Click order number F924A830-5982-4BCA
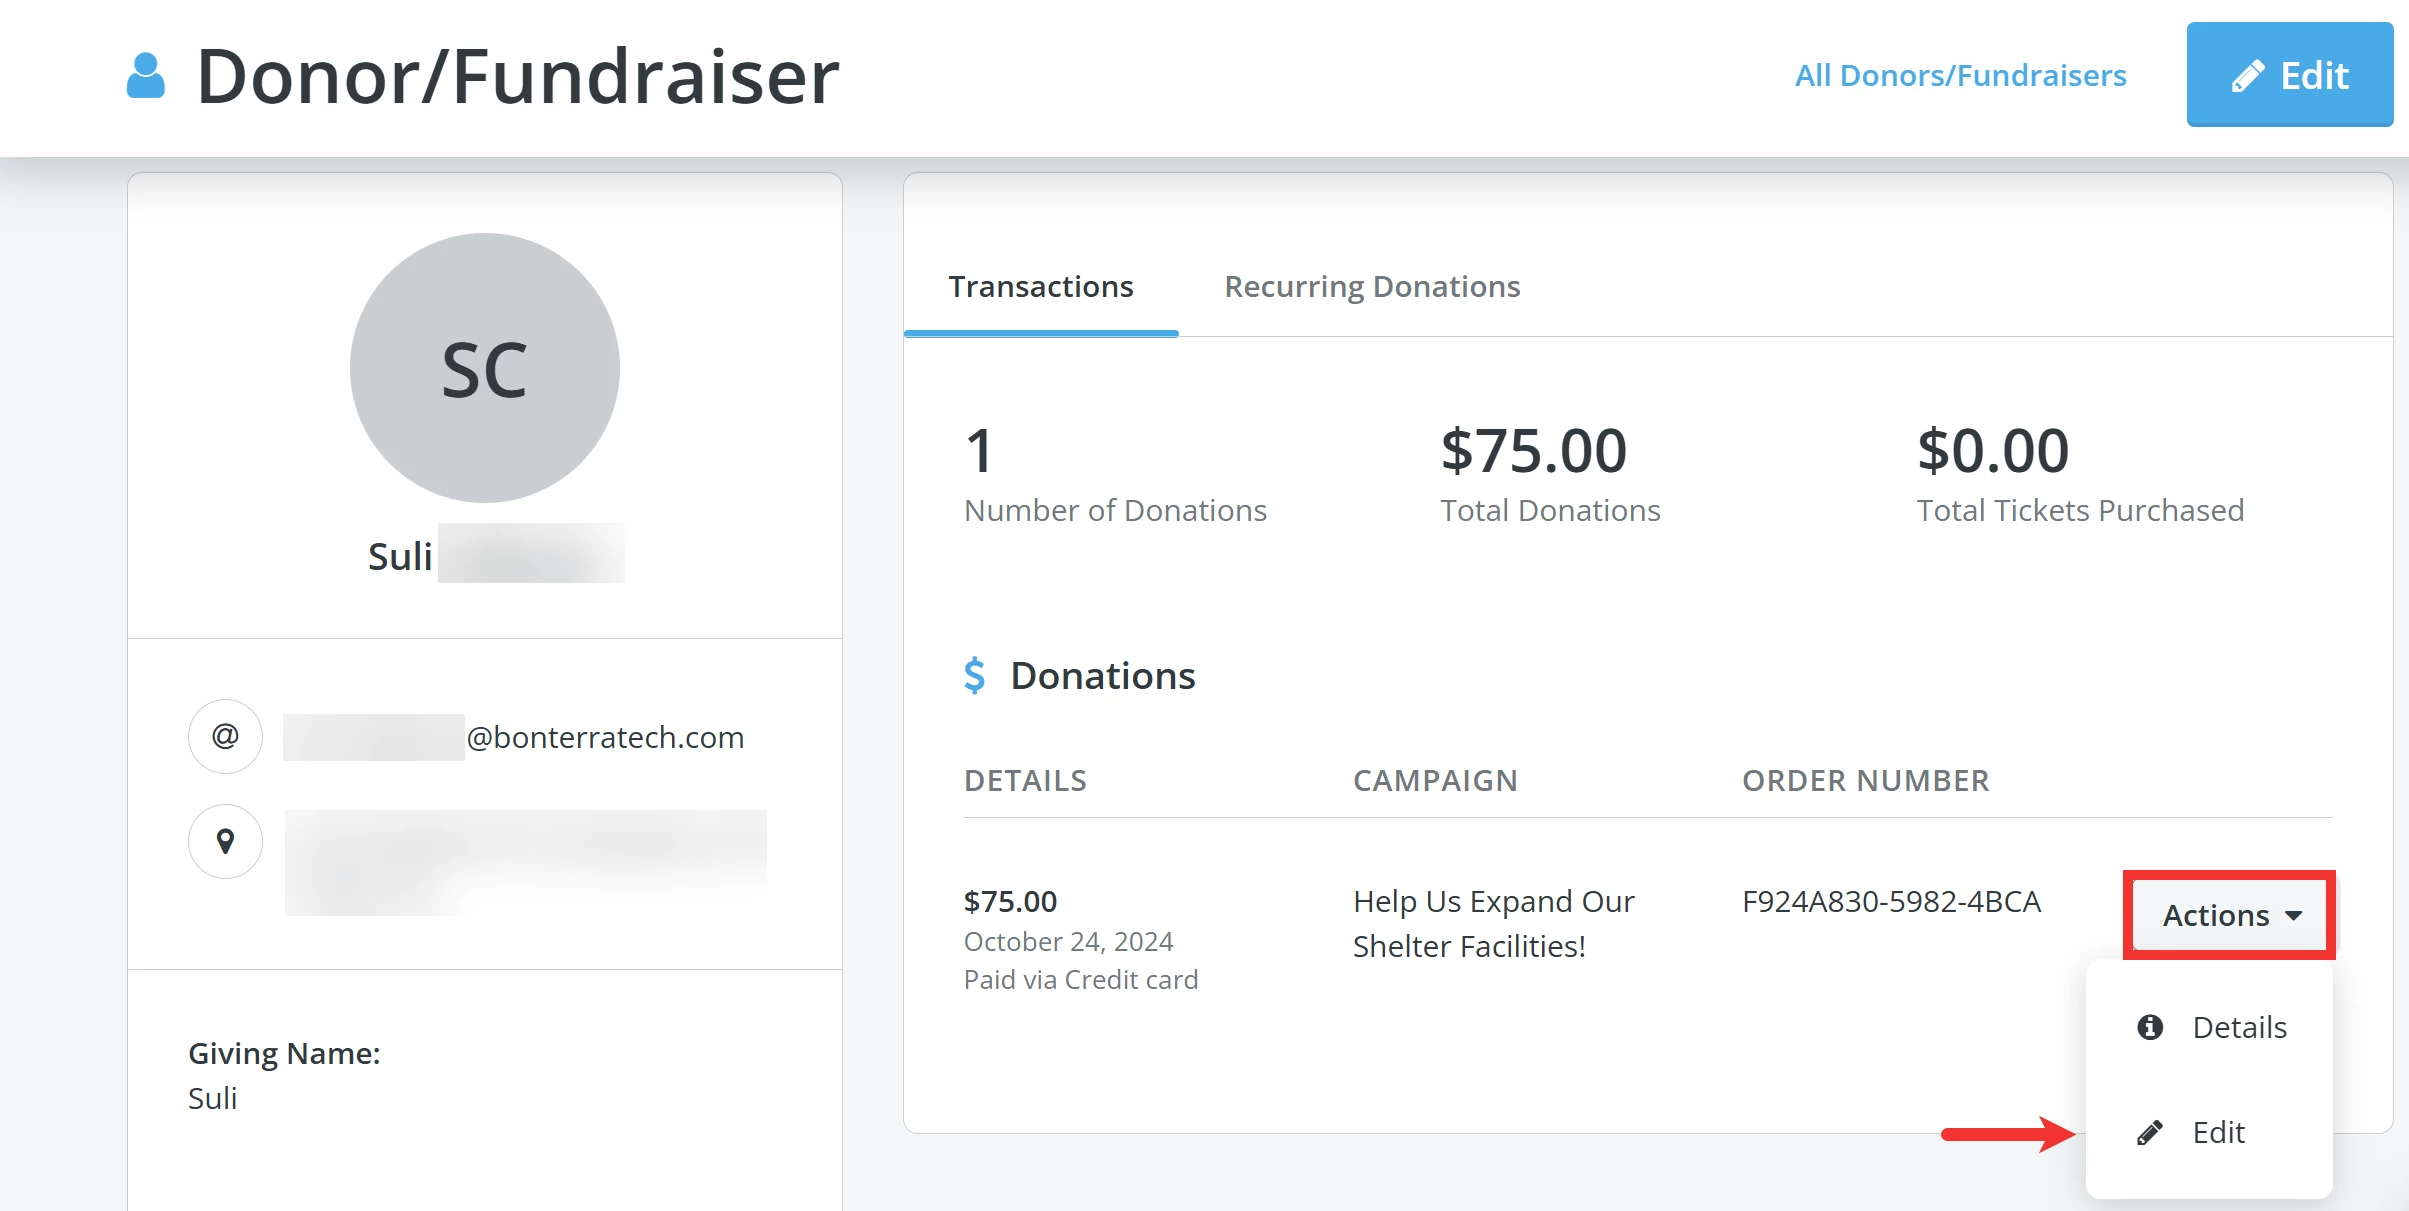The image size is (2409, 1211). click(1892, 901)
